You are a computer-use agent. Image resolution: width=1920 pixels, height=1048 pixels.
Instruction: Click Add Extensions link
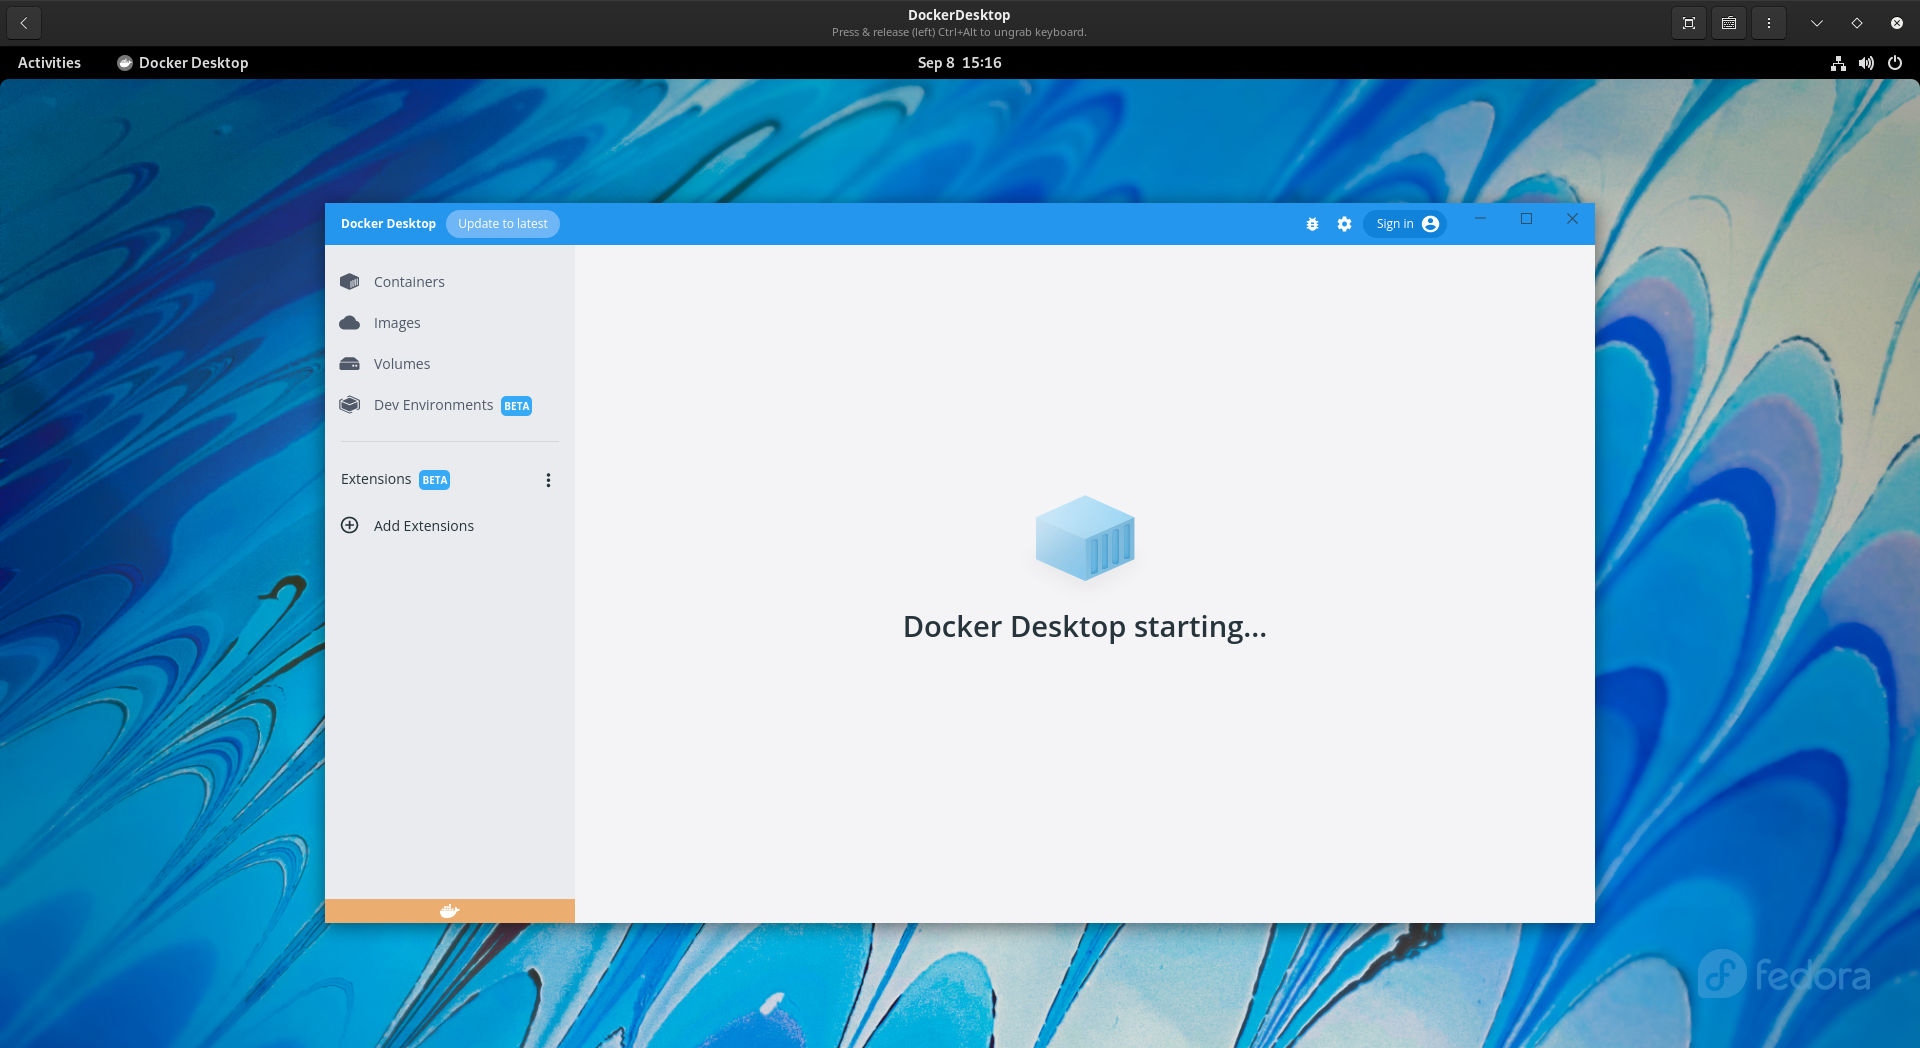click(x=424, y=526)
